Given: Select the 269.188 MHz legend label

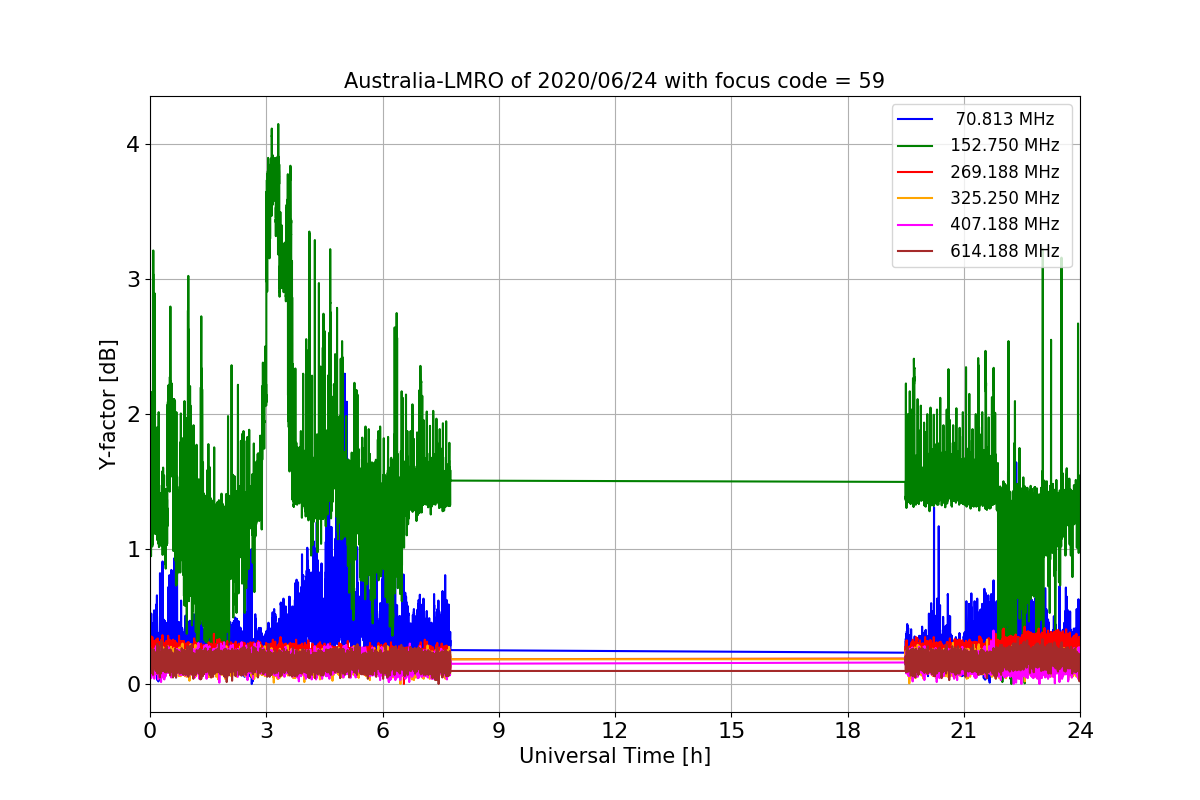Looking at the screenshot, I should (x=1005, y=172).
